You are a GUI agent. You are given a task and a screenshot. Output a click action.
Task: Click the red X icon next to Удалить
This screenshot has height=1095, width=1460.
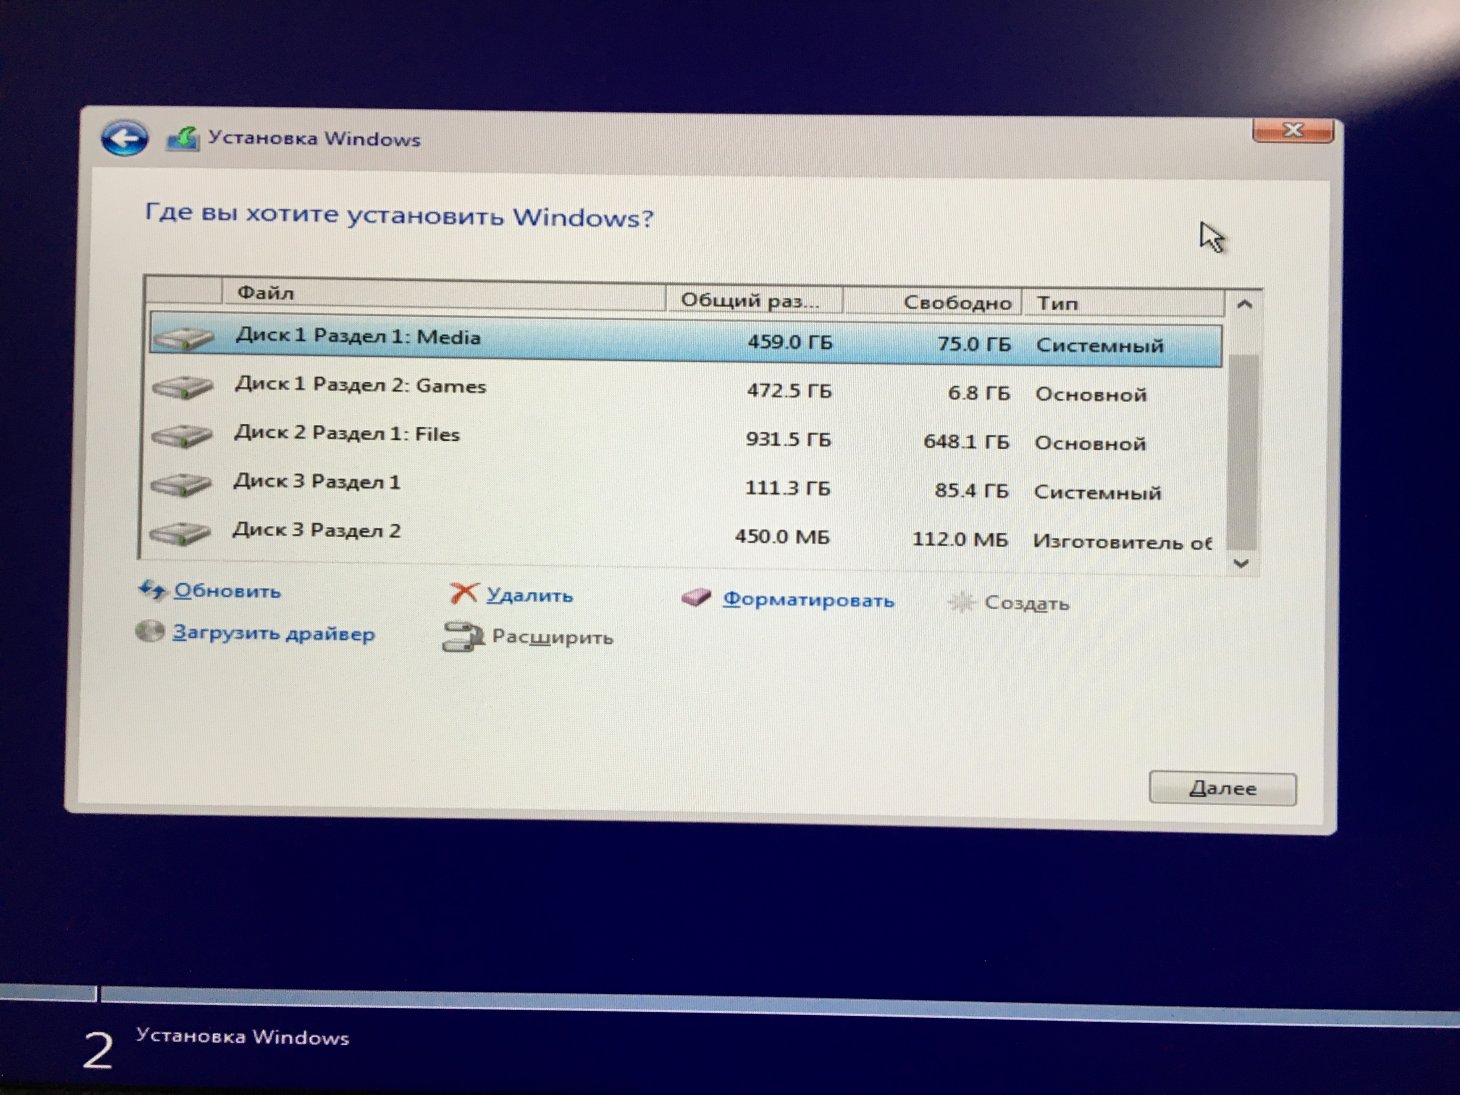pos(464,594)
